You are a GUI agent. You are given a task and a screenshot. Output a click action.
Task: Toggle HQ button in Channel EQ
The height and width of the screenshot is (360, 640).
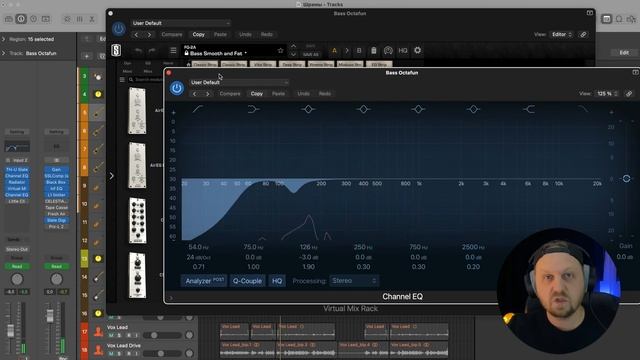[277, 281]
